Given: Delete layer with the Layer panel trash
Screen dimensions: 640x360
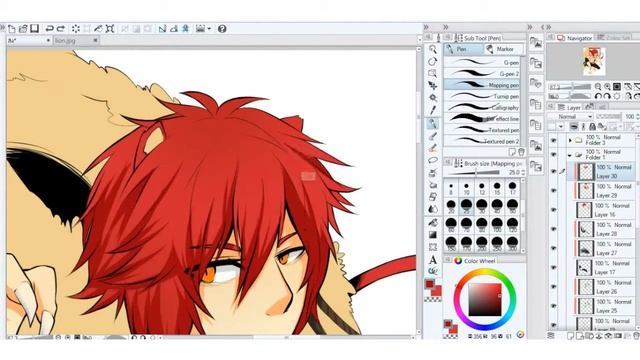Looking at the screenshot, I should coord(636,336).
